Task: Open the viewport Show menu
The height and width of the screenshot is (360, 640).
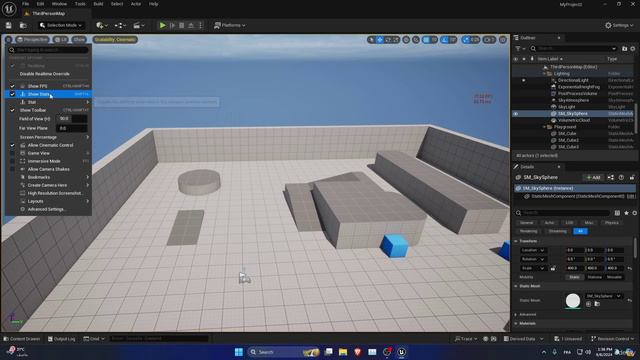Action: click(x=79, y=40)
